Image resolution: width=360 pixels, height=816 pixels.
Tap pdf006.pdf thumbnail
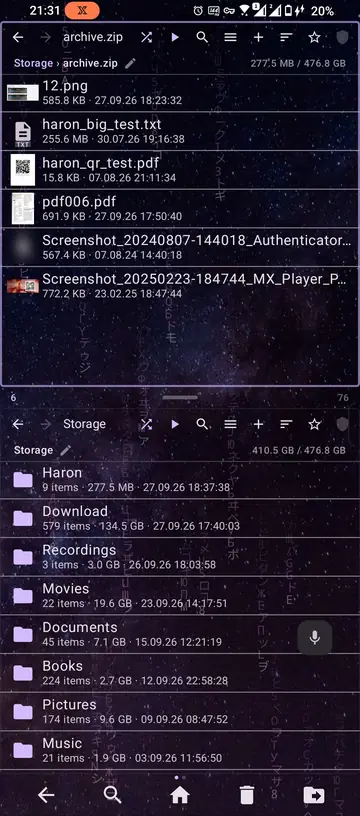click(23, 208)
